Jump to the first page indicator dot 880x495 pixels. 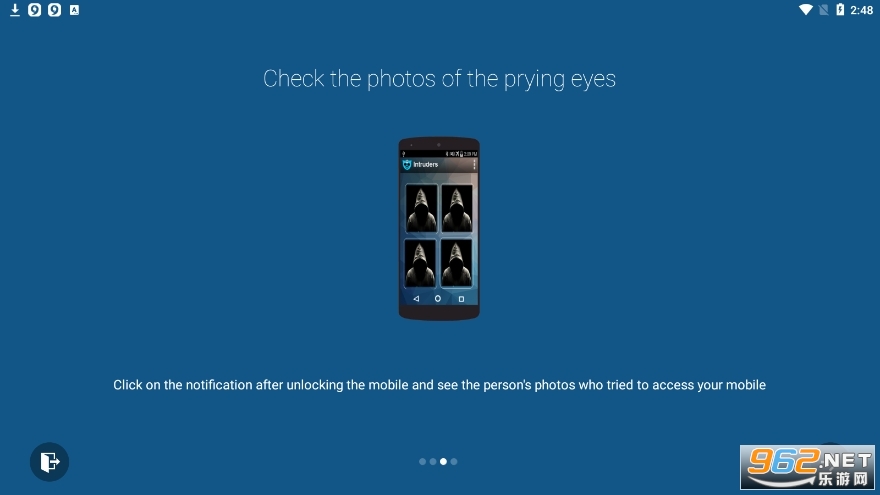click(x=422, y=461)
